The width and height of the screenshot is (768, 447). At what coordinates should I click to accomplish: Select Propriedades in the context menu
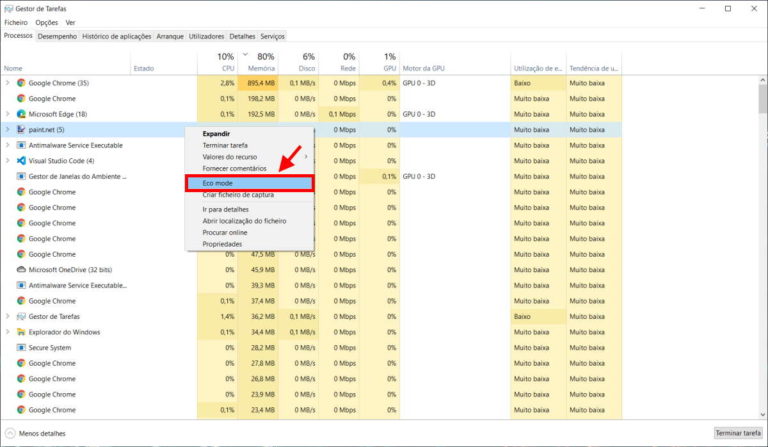pyautogui.click(x=222, y=244)
